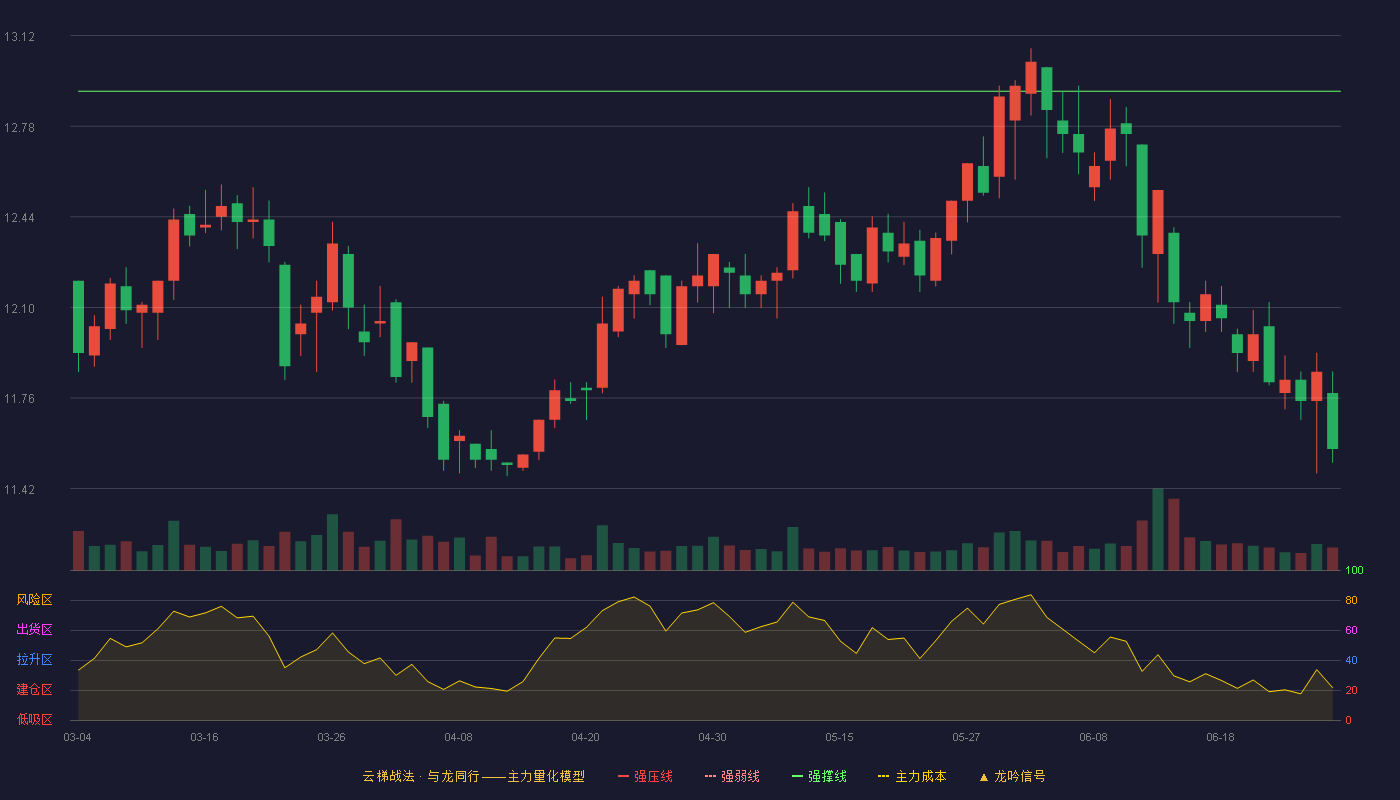
Task: Click the 05-27 date label
Action: (966, 737)
